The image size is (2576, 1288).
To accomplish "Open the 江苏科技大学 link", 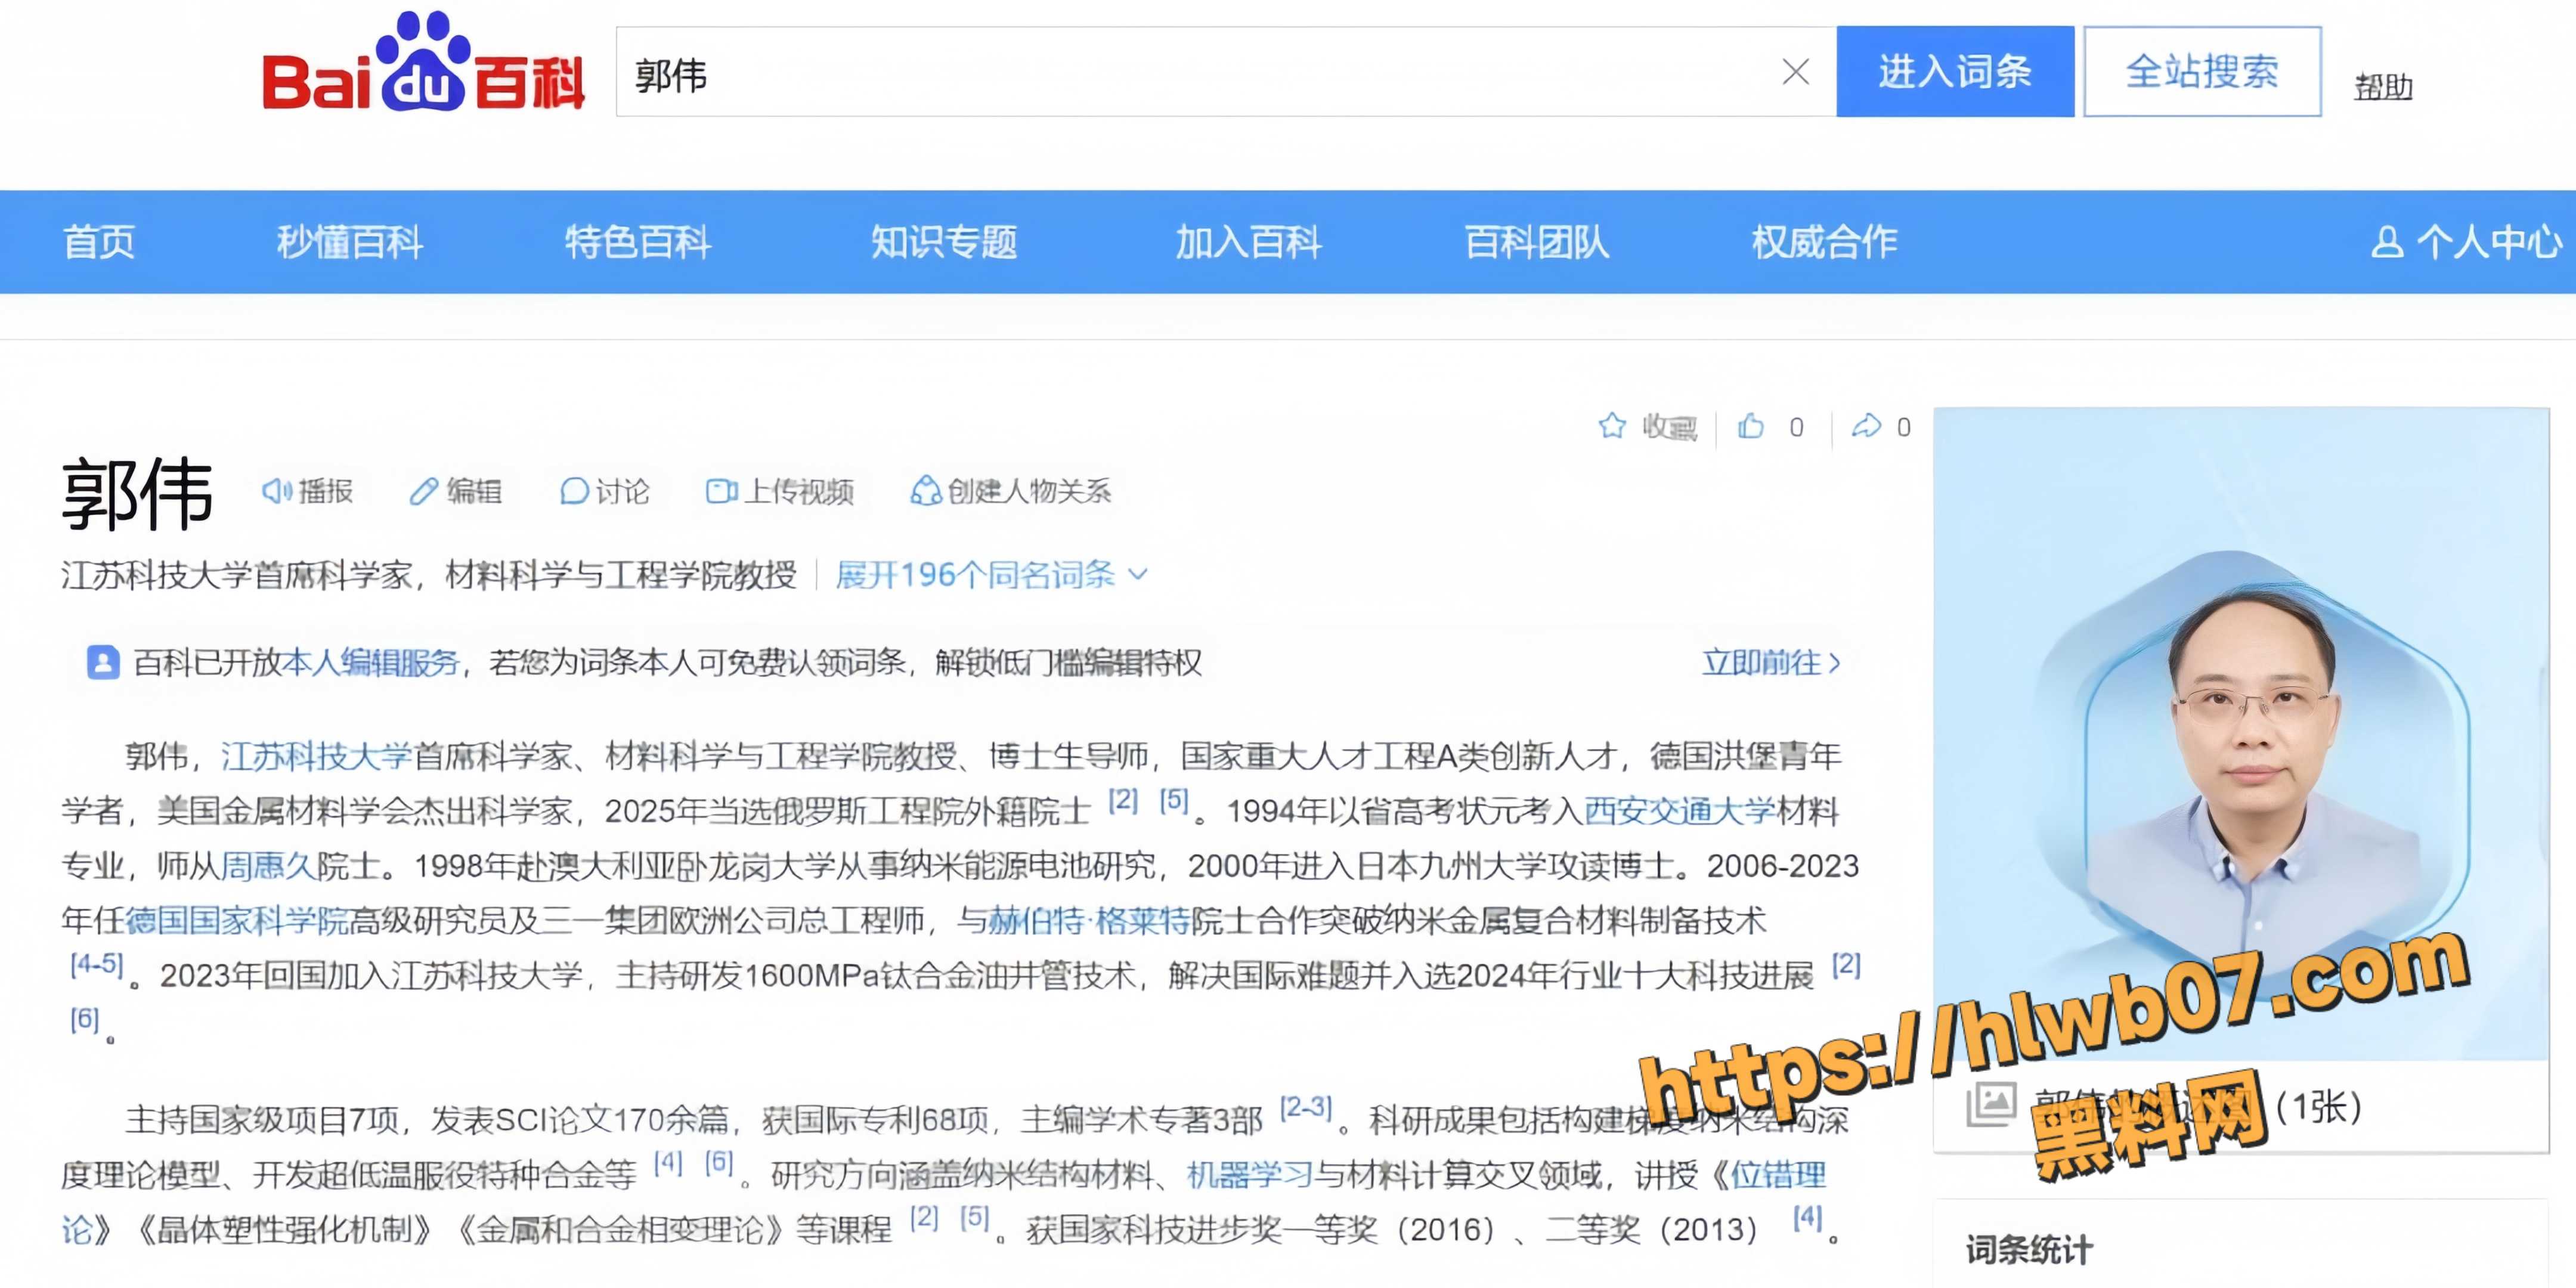I will (316, 756).
